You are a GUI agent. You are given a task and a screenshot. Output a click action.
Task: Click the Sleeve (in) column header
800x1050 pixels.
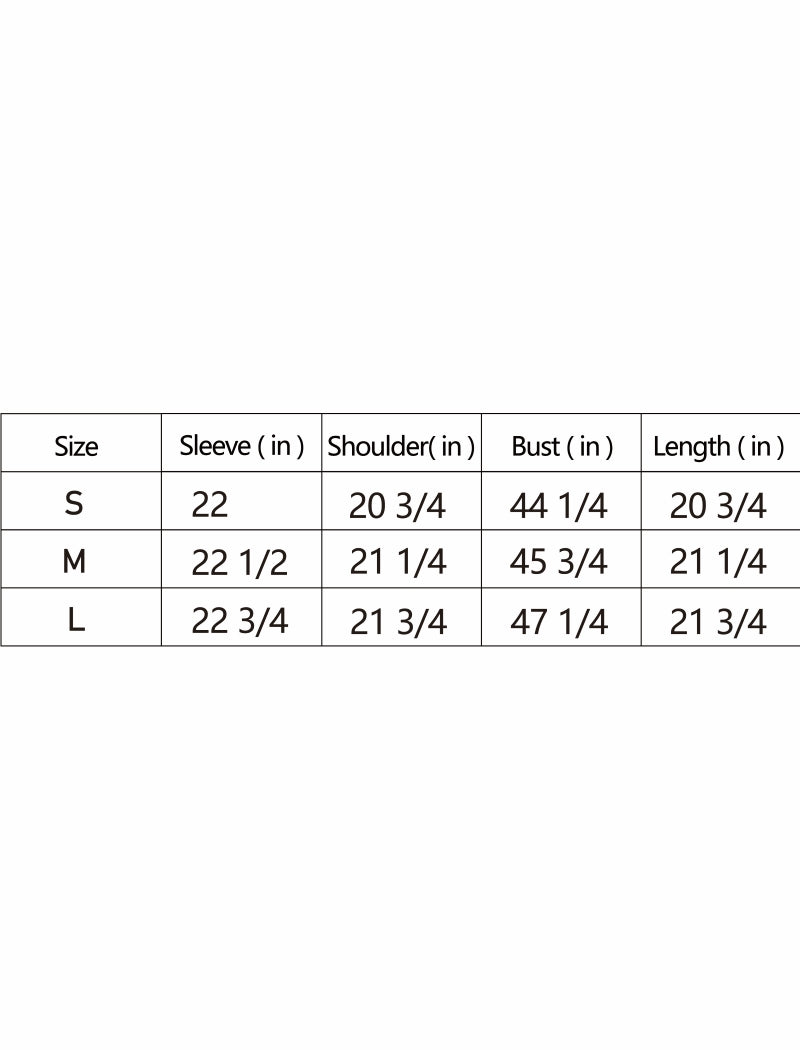click(x=241, y=446)
